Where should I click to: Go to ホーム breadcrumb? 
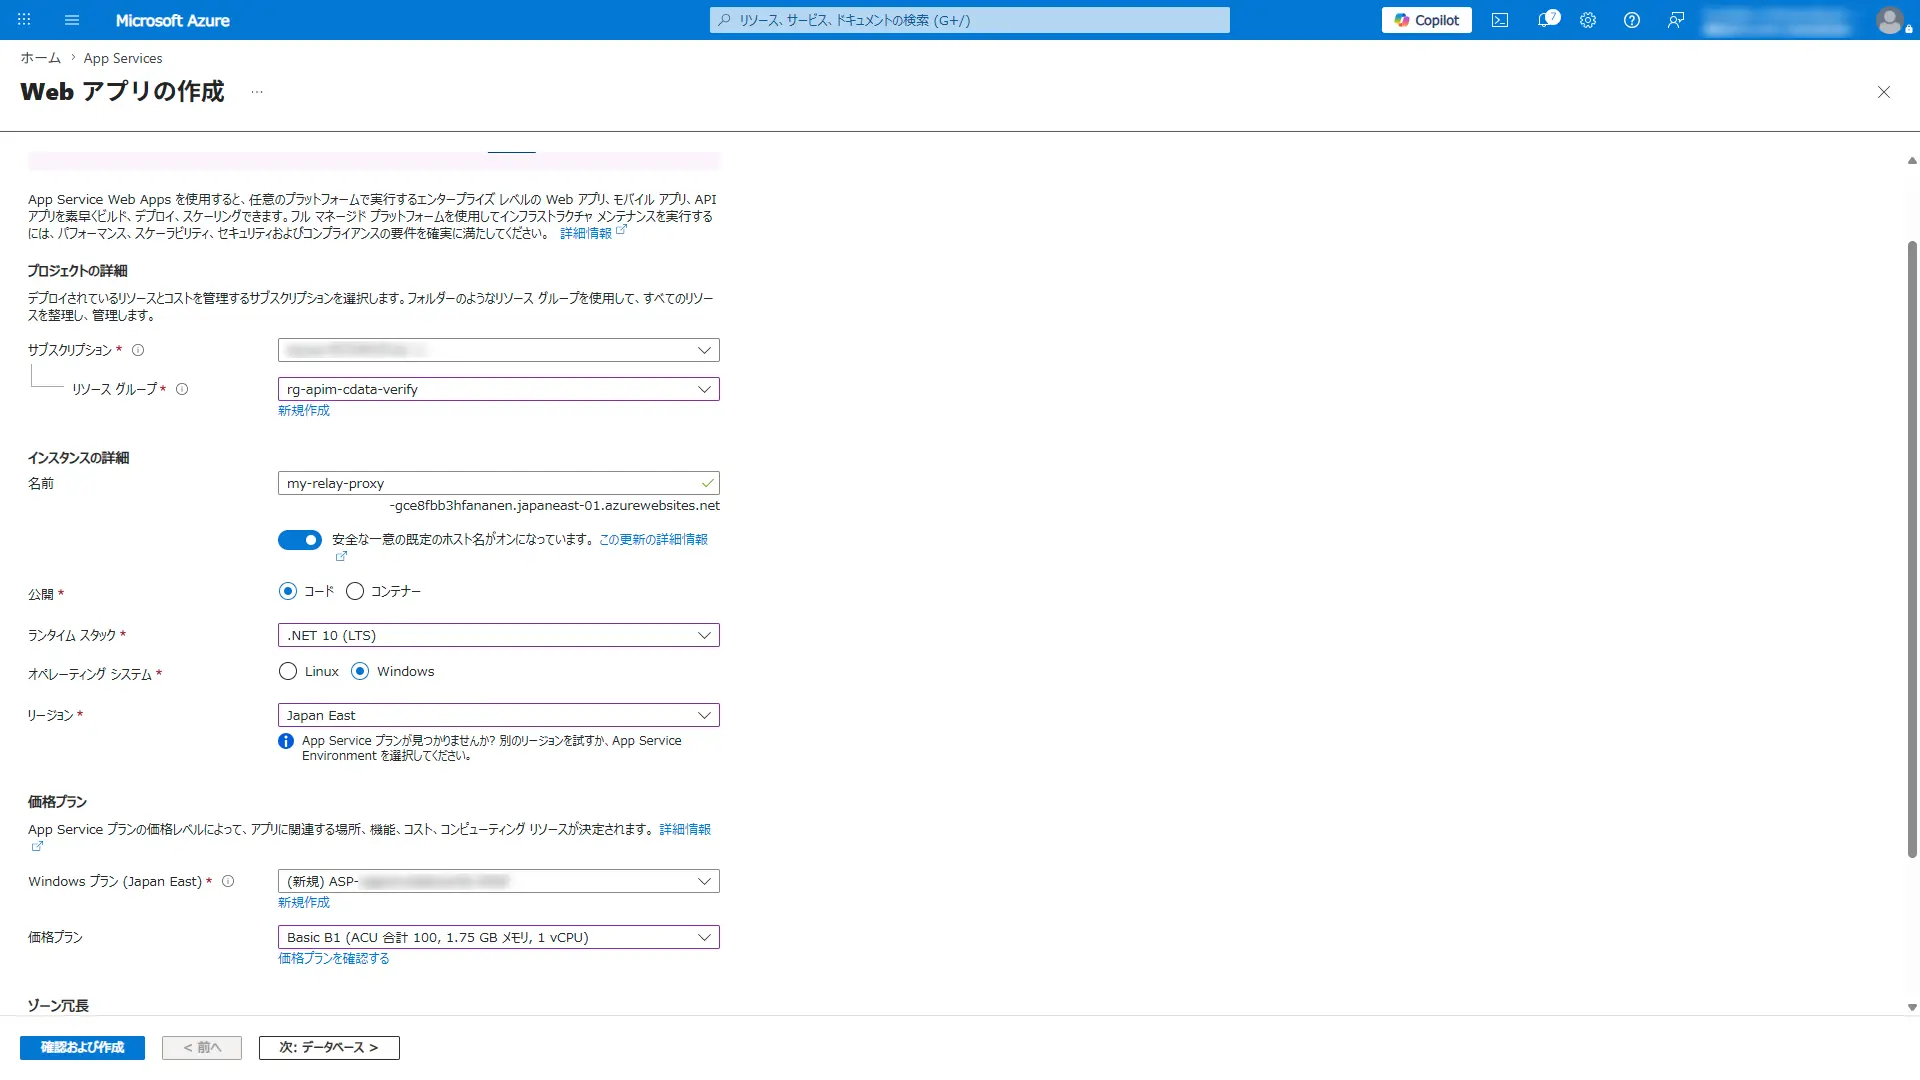click(x=41, y=58)
